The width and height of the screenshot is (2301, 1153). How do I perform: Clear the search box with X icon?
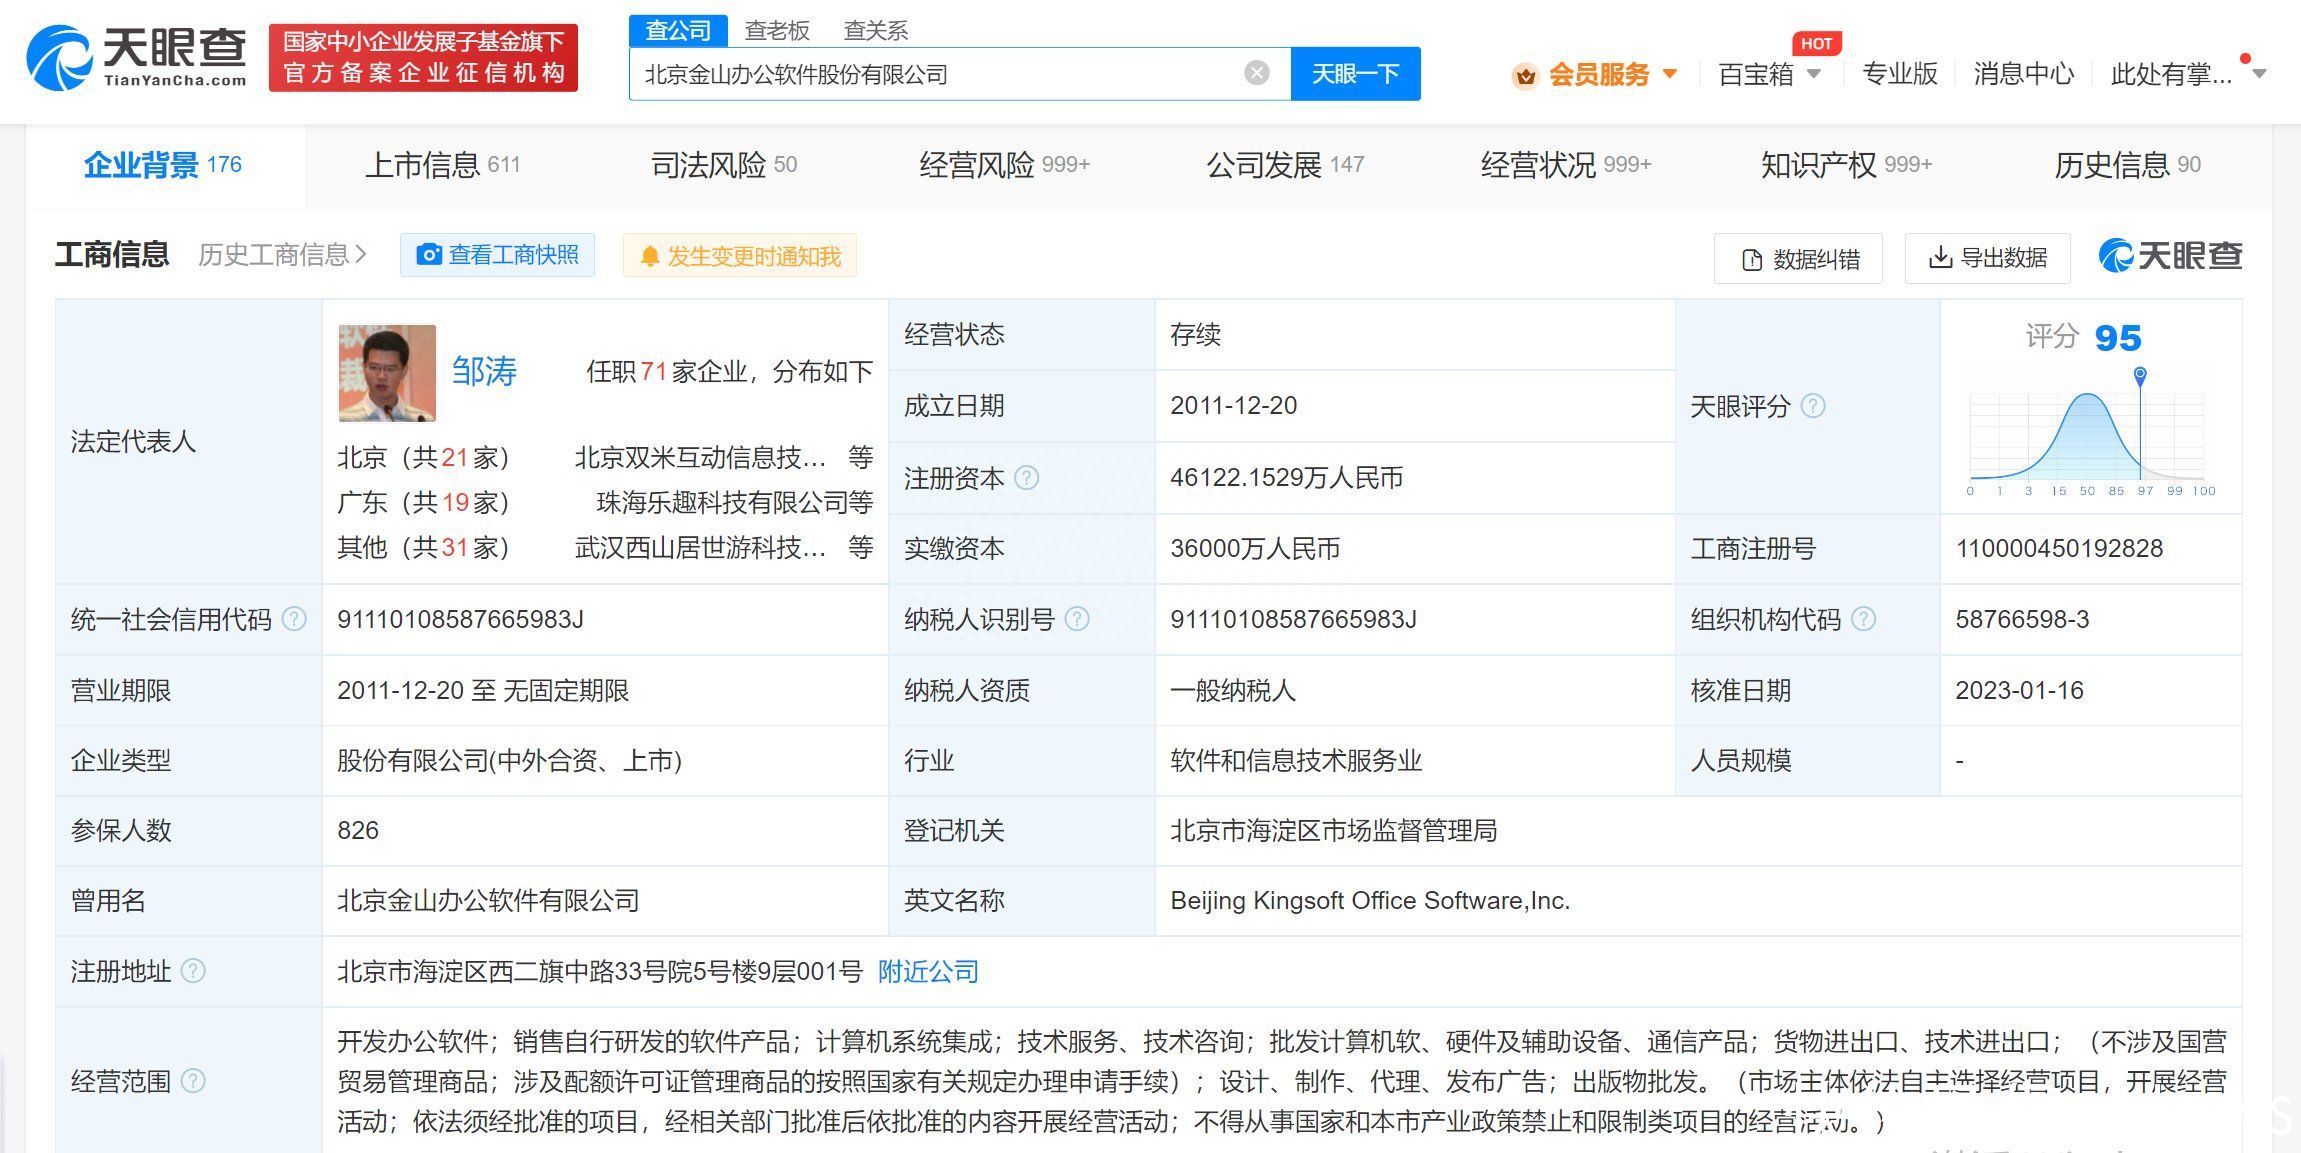(x=1257, y=73)
